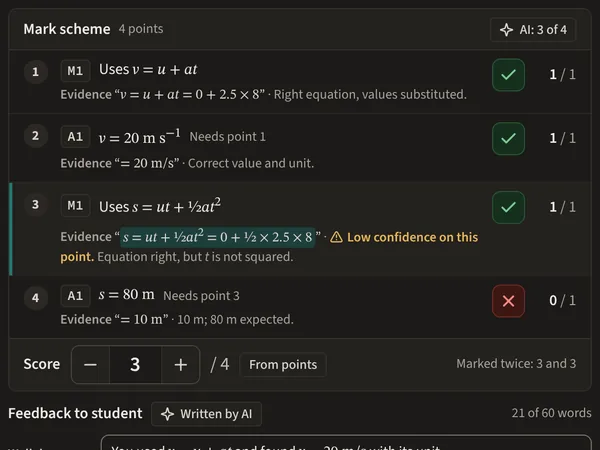600x450 pixels.
Task: Click the sparkle icon in the AI score badge
Action: [x=506, y=30]
